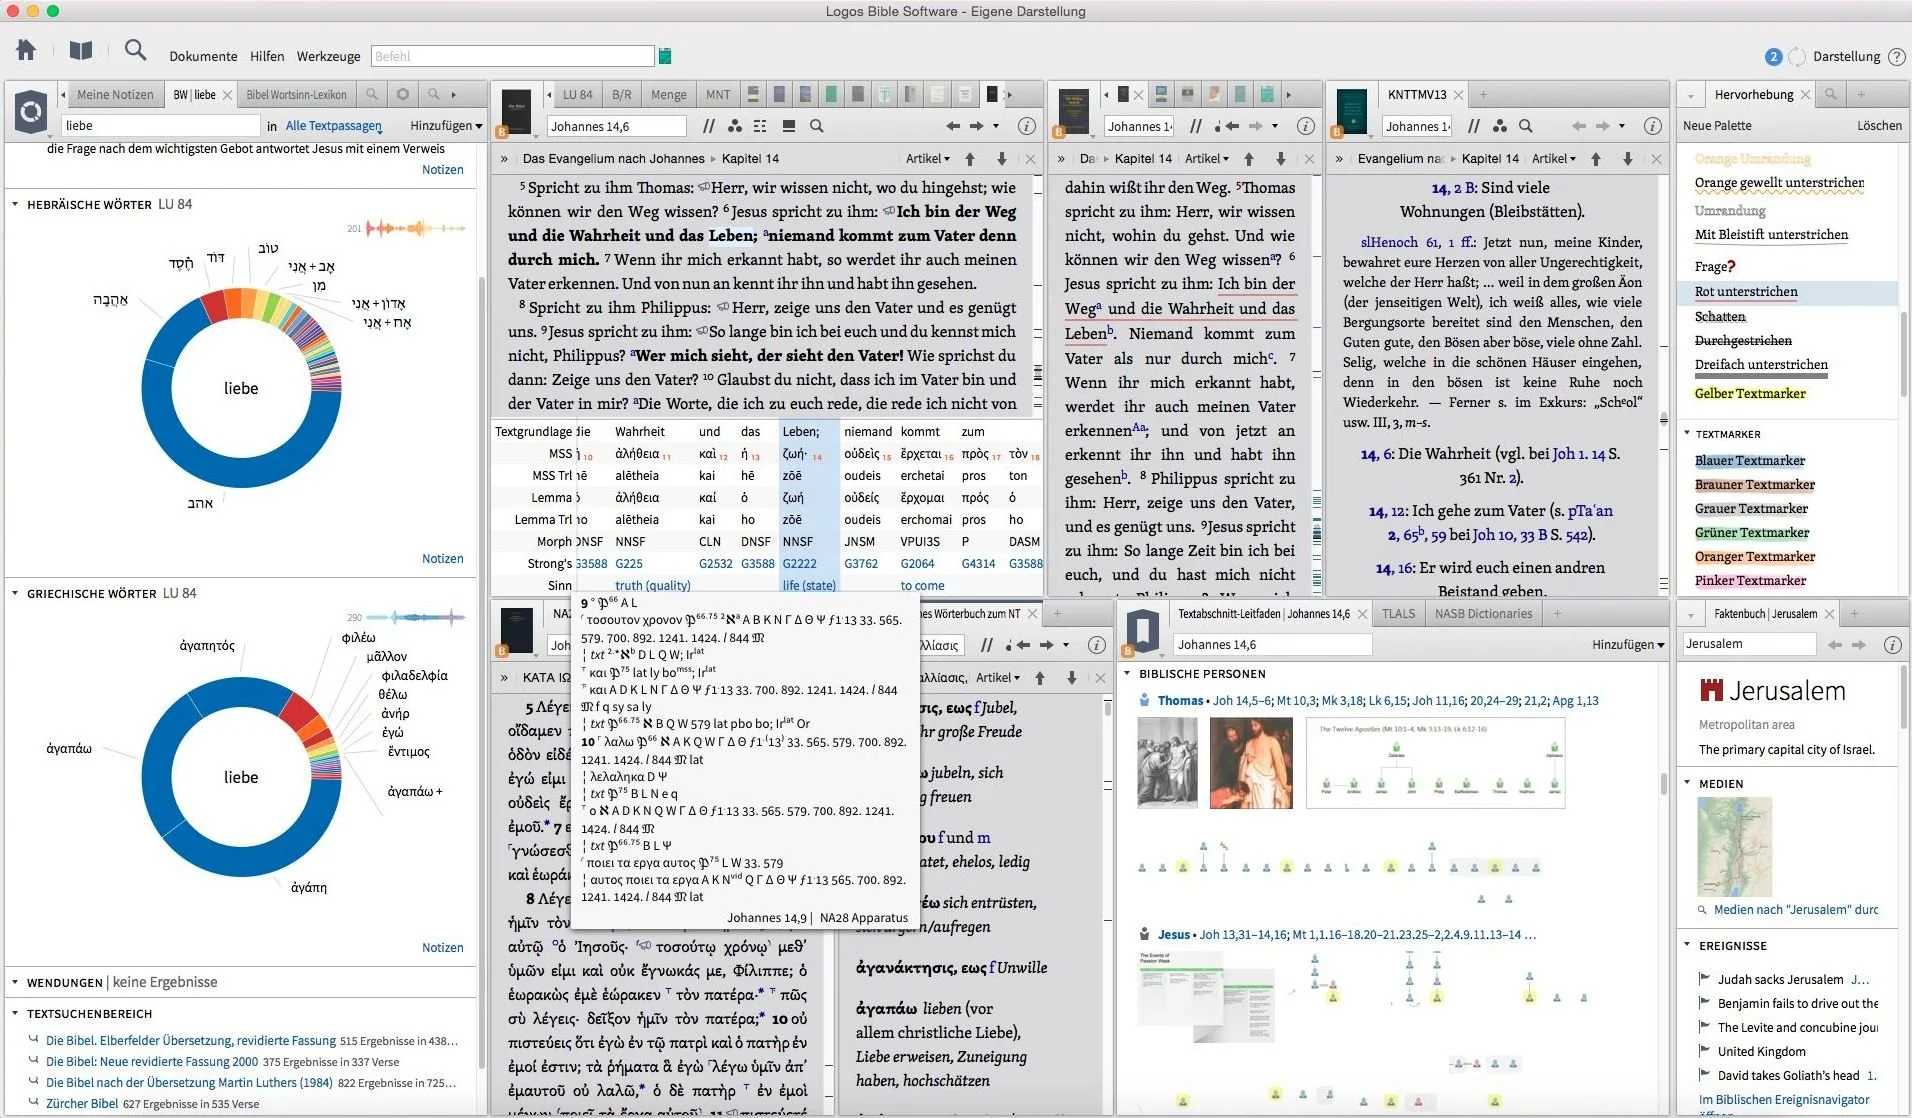This screenshot has height=1118, width=1912.
Task: Collapse the Griechische Wörter section
Action: click(x=15, y=593)
